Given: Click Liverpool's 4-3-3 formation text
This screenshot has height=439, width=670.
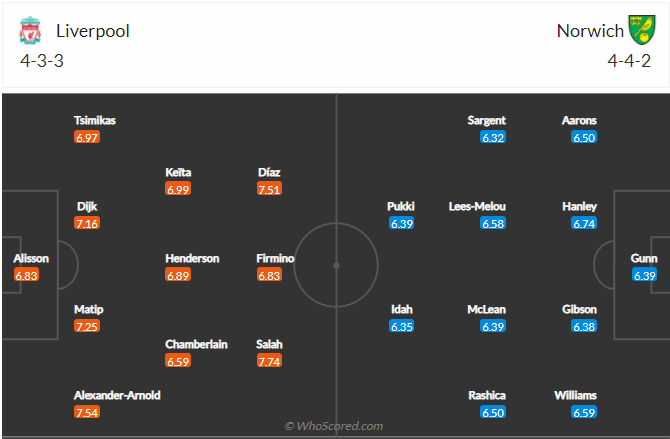Looking at the screenshot, I should click(x=41, y=60).
